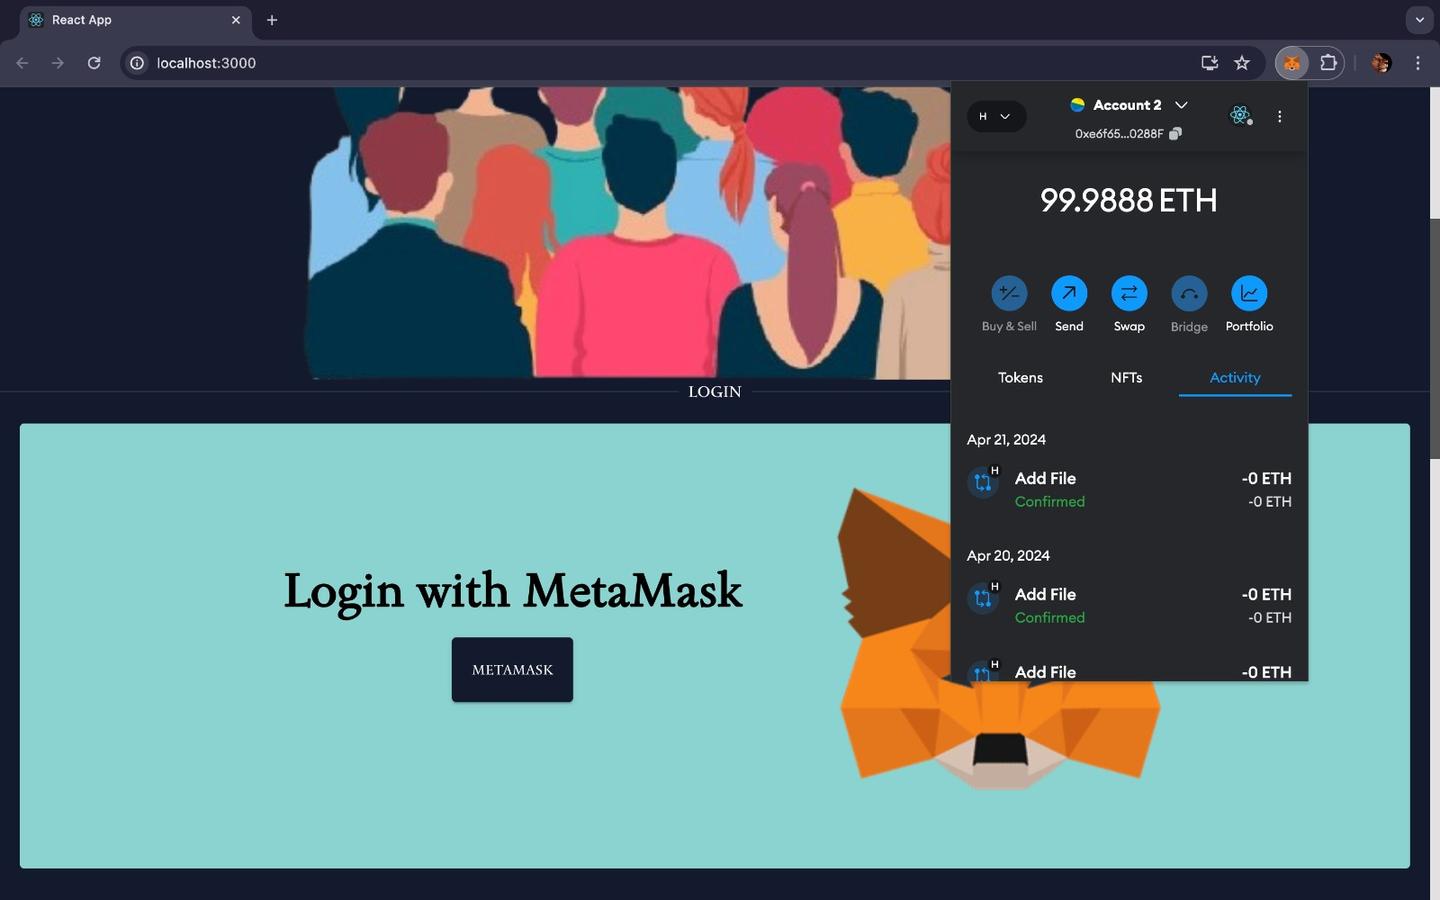Bookmark this page with the star icon

click(x=1242, y=63)
